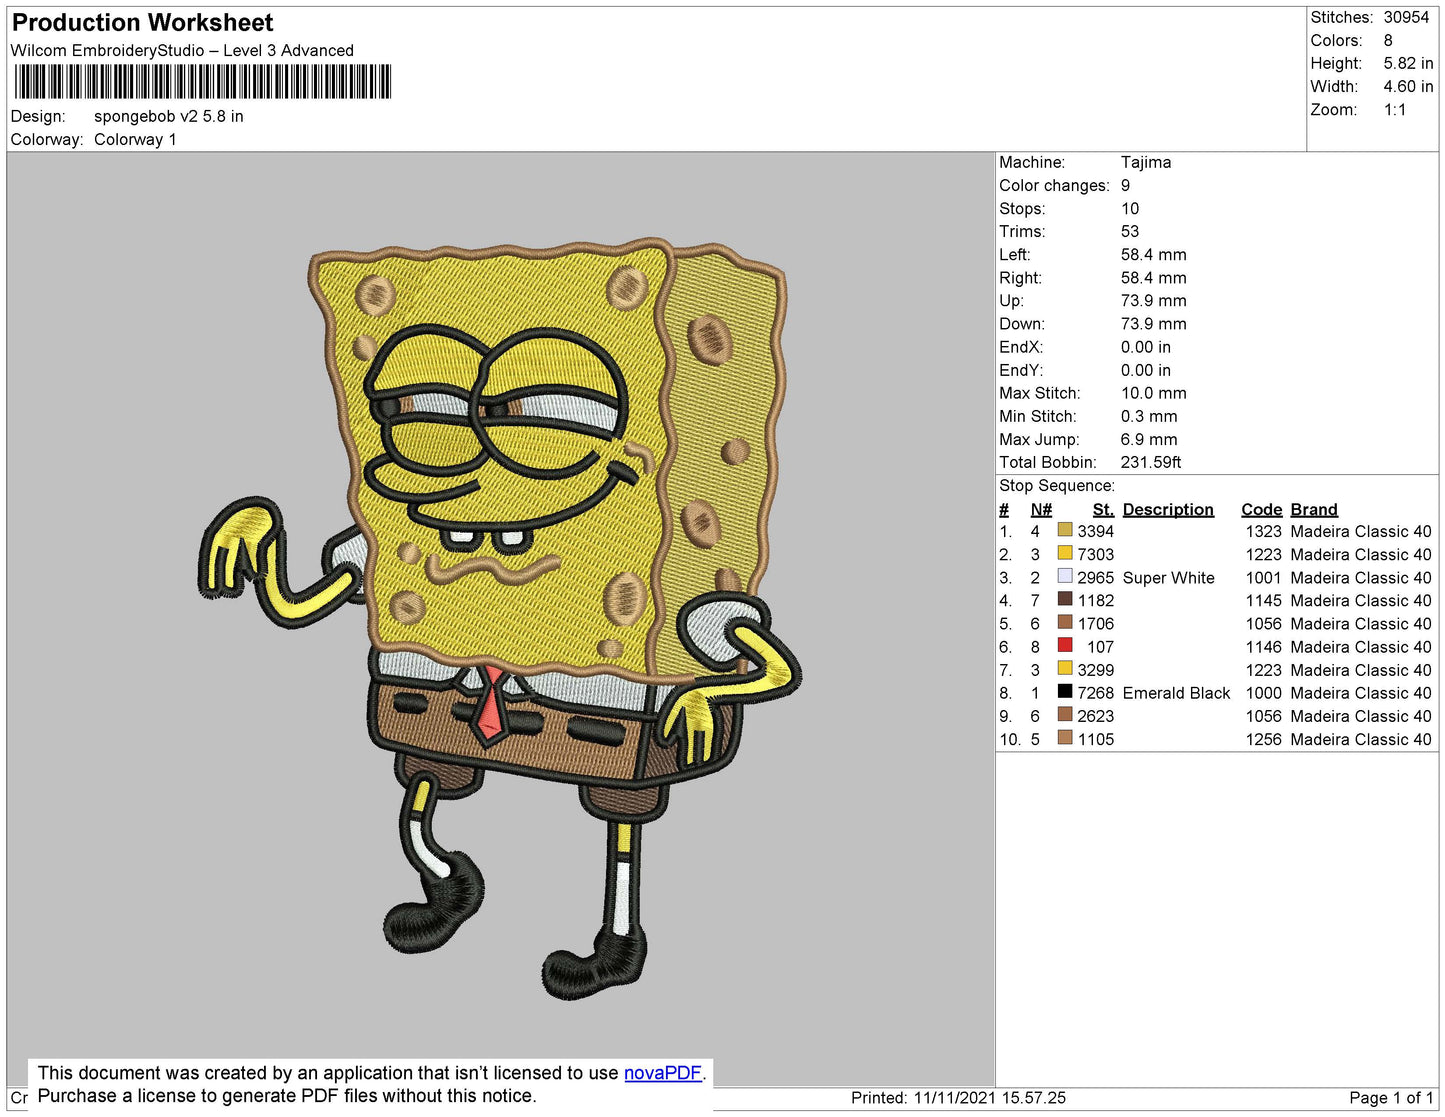
Task: Click the Brand column header
Action: click(x=1313, y=509)
